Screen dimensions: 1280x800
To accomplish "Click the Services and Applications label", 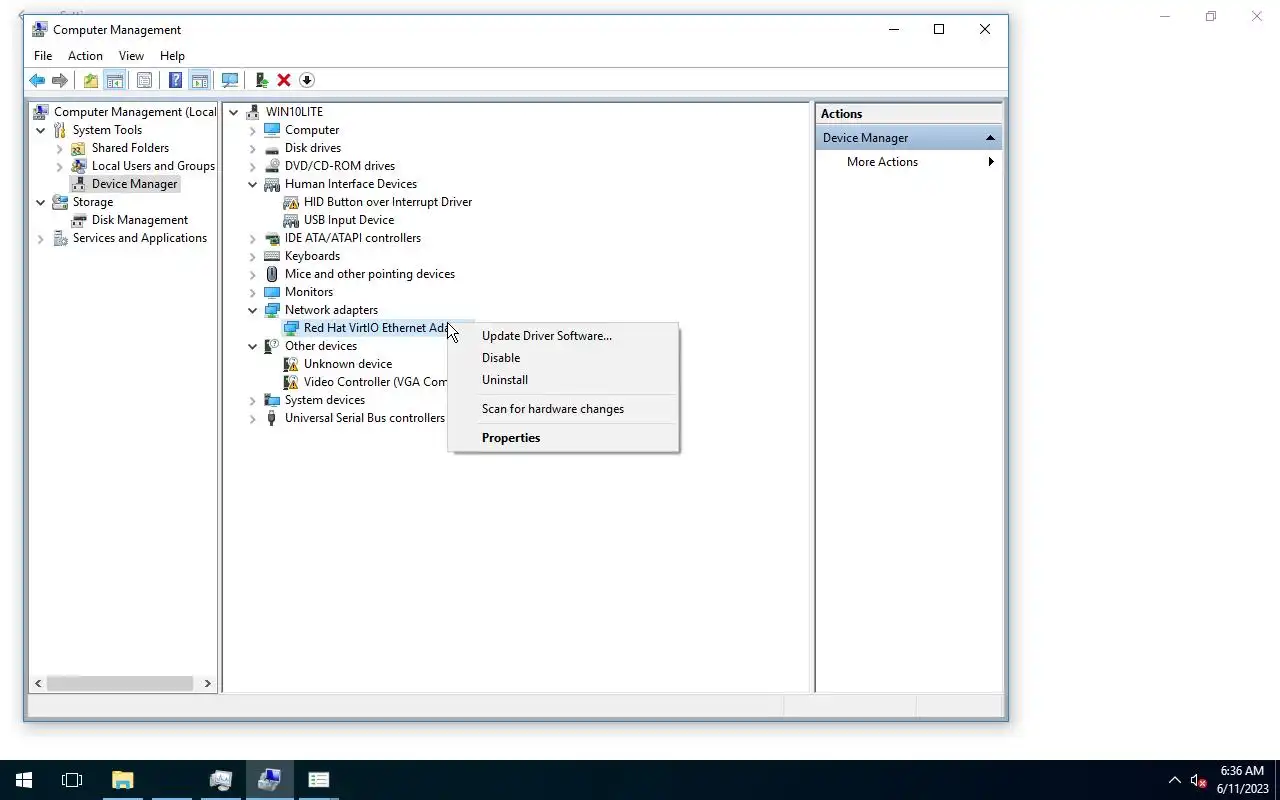I will click(140, 238).
